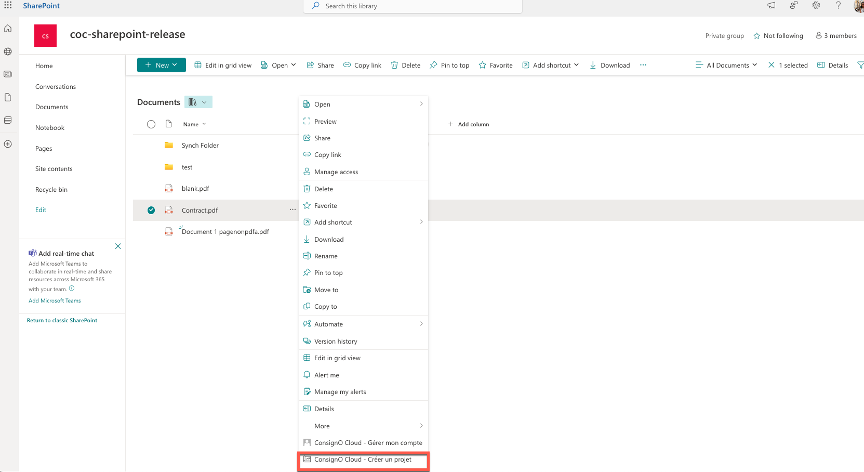Open the All Documents view dropdown

coord(725,65)
